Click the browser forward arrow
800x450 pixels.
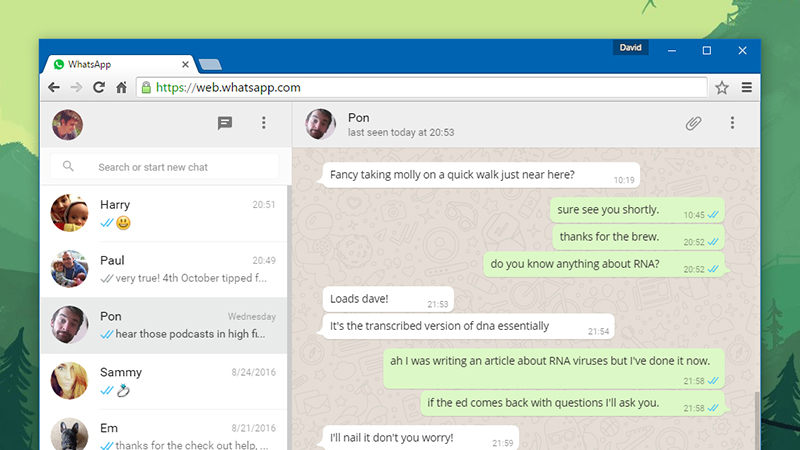[76, 88]
